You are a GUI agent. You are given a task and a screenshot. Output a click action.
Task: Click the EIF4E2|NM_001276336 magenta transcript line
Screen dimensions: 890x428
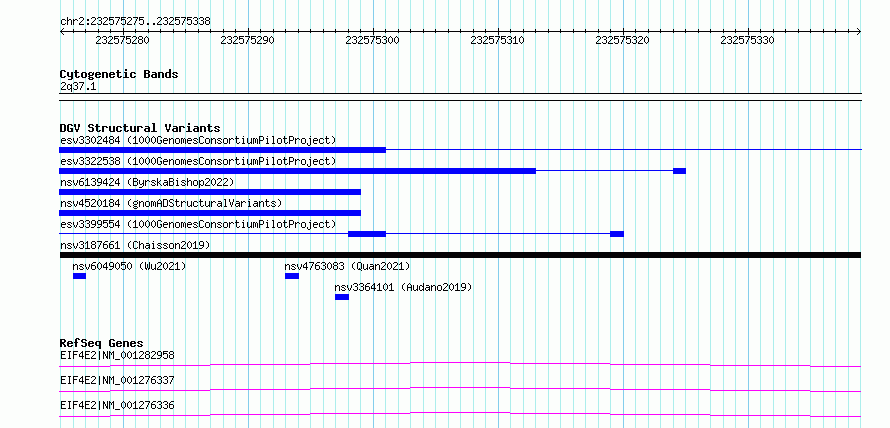click(460, 414)
